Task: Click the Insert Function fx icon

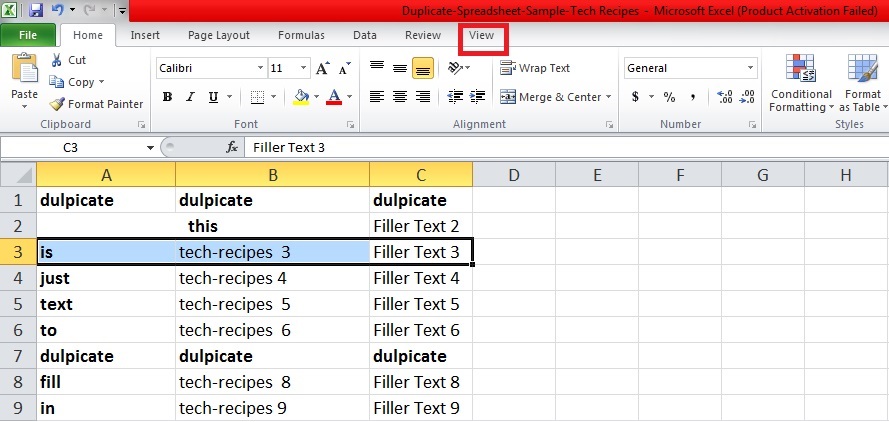Action: [x=232, y=147]
